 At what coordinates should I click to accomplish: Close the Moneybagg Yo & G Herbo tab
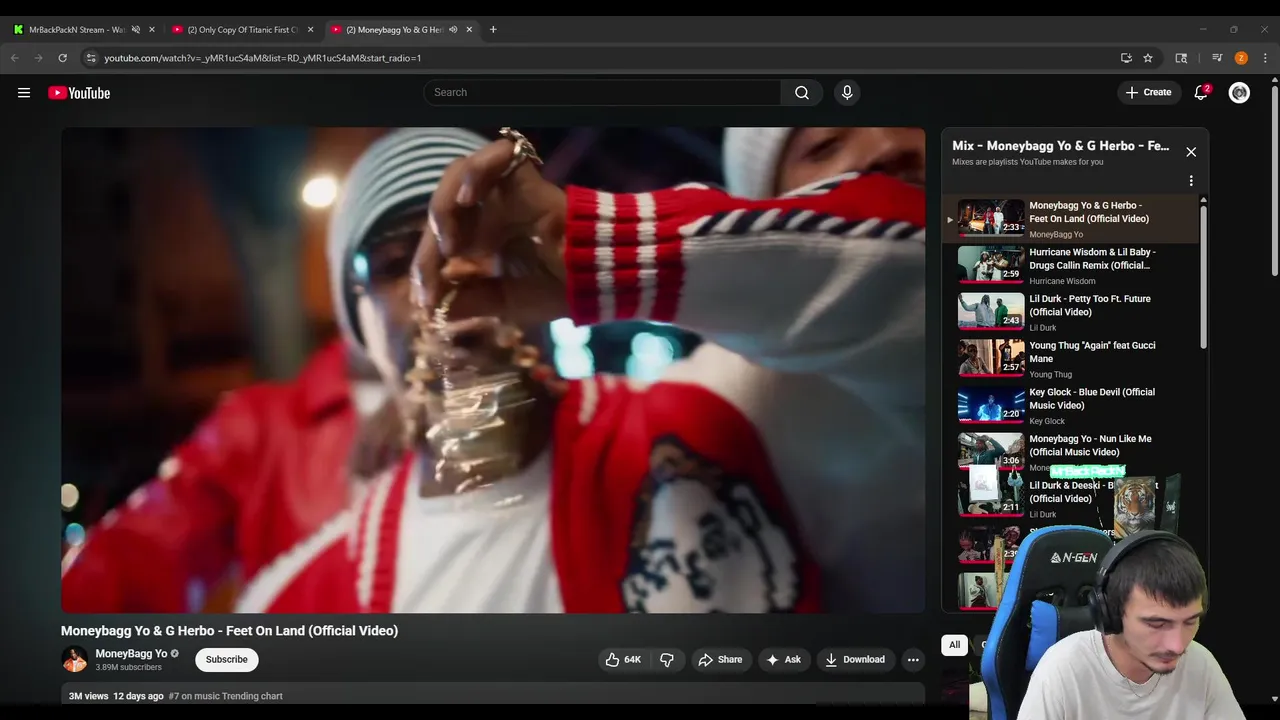coord(469,30)
